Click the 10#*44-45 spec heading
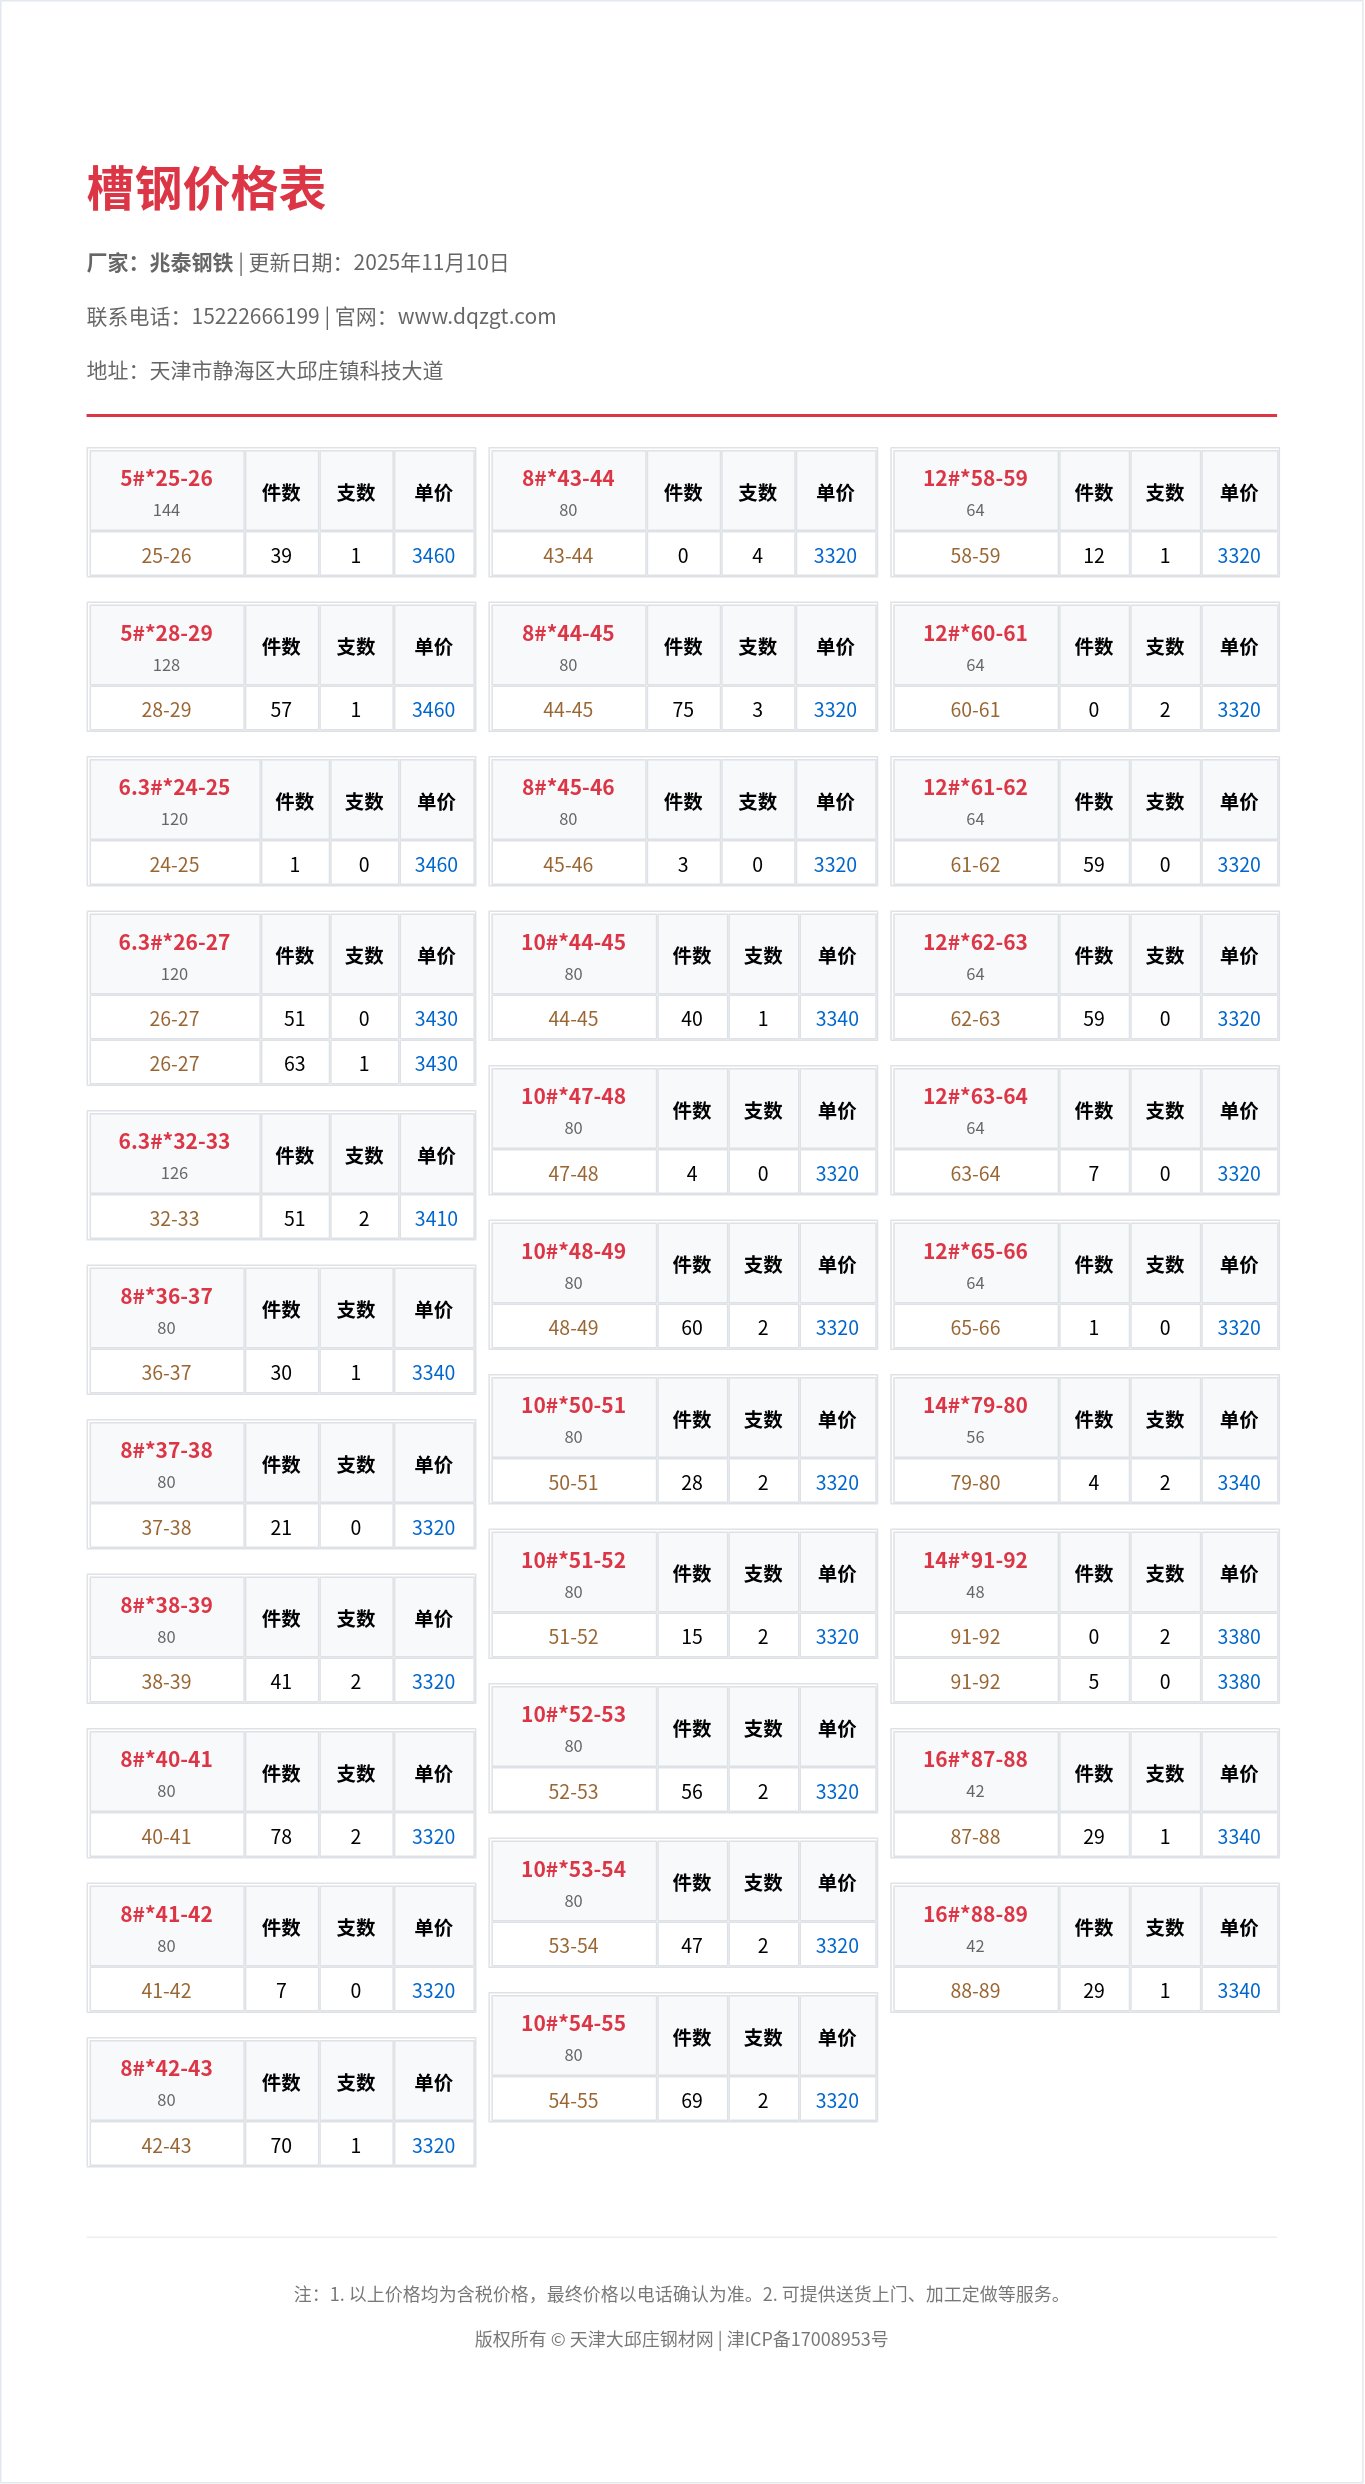The height and width of the screenshot is (2484, 1365). pyautogui.click(x=573, y=943)
